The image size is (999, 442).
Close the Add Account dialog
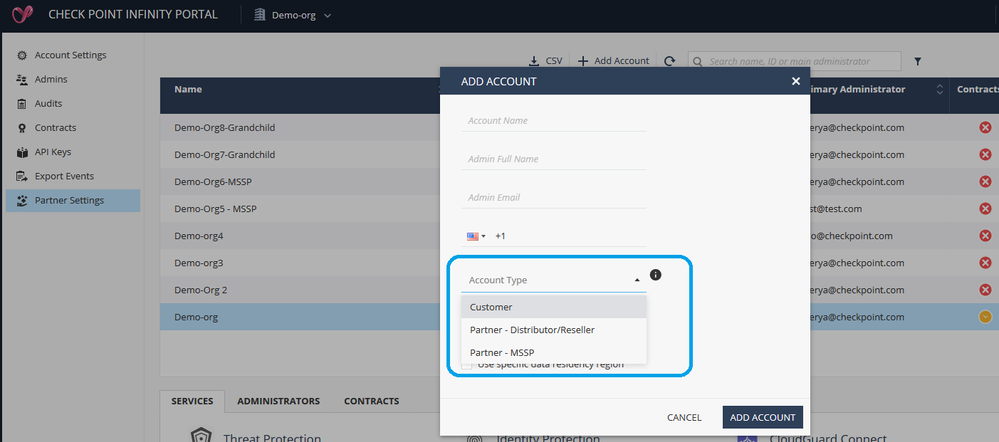[795, 81]
